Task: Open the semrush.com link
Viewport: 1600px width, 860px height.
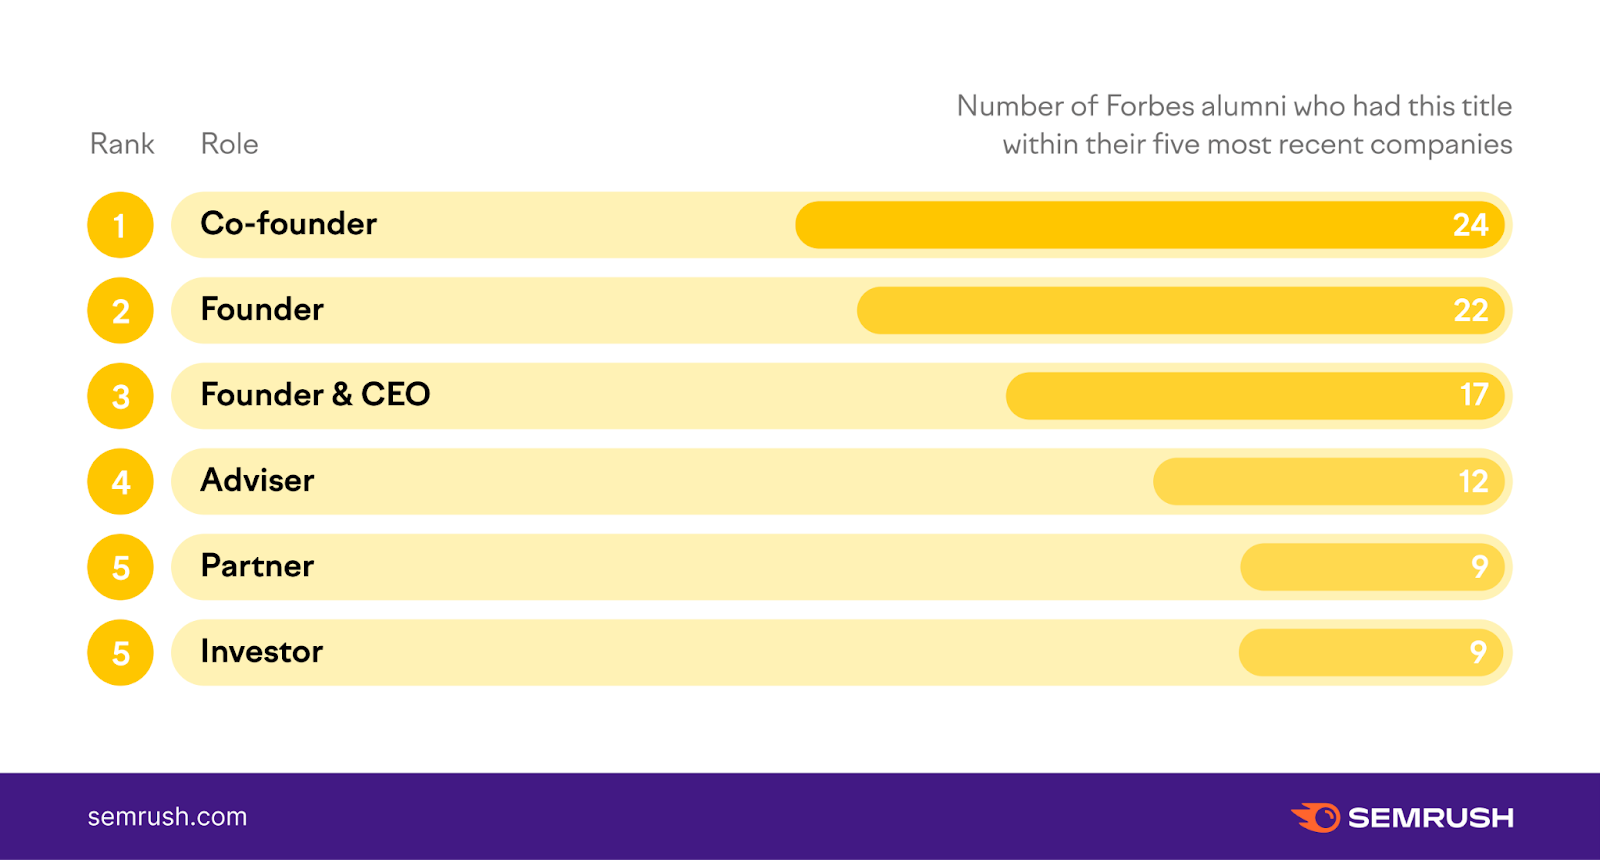Action: pyautogui.click(x=167, y=817)
